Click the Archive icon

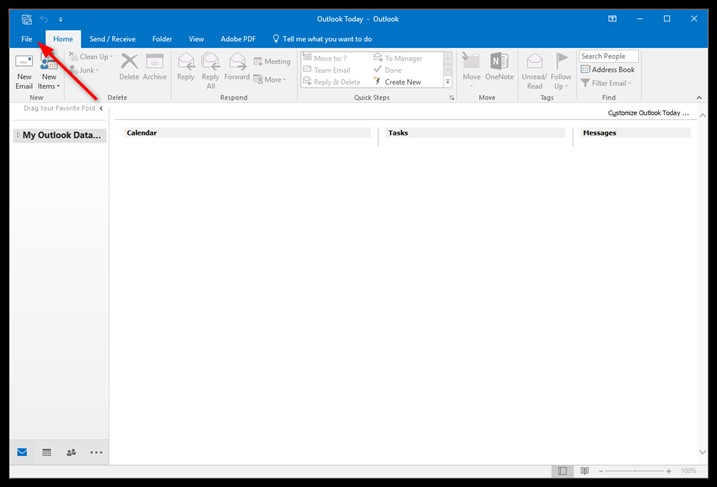pos(155,61)
